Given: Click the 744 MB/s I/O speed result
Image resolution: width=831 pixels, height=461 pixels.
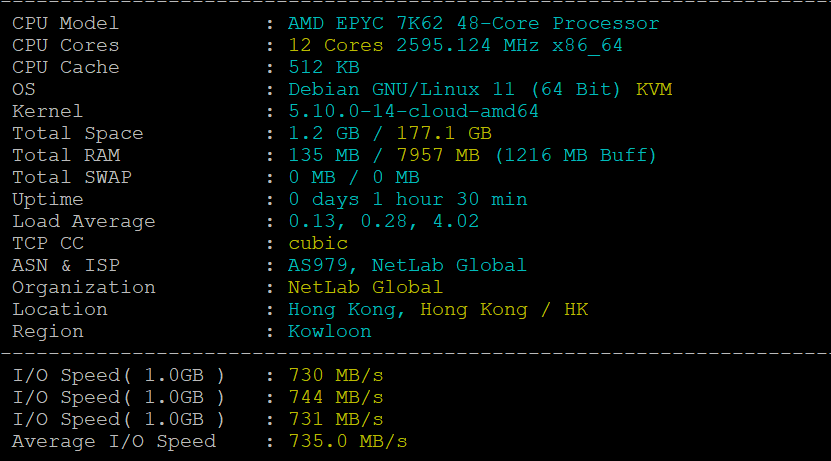Looking at the screenshot, I should tap(335, 397).
